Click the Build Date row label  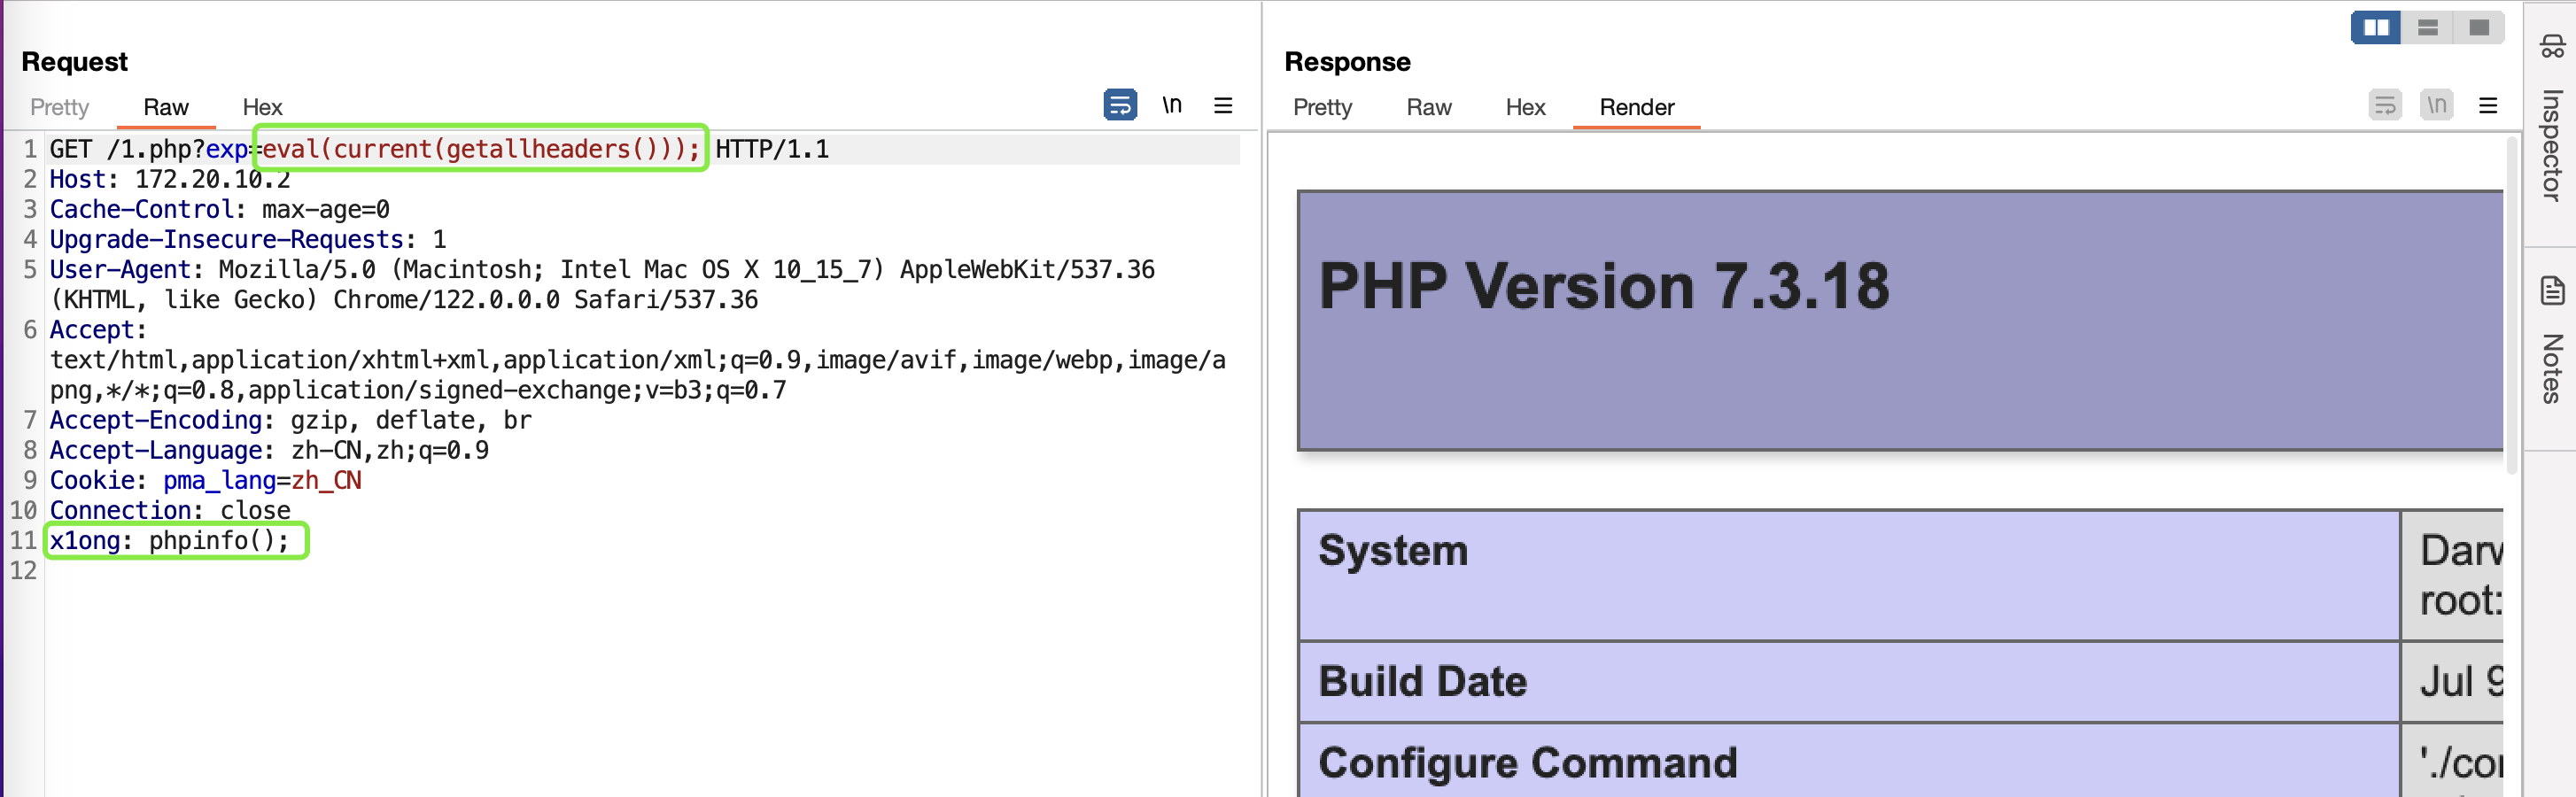1422,681
